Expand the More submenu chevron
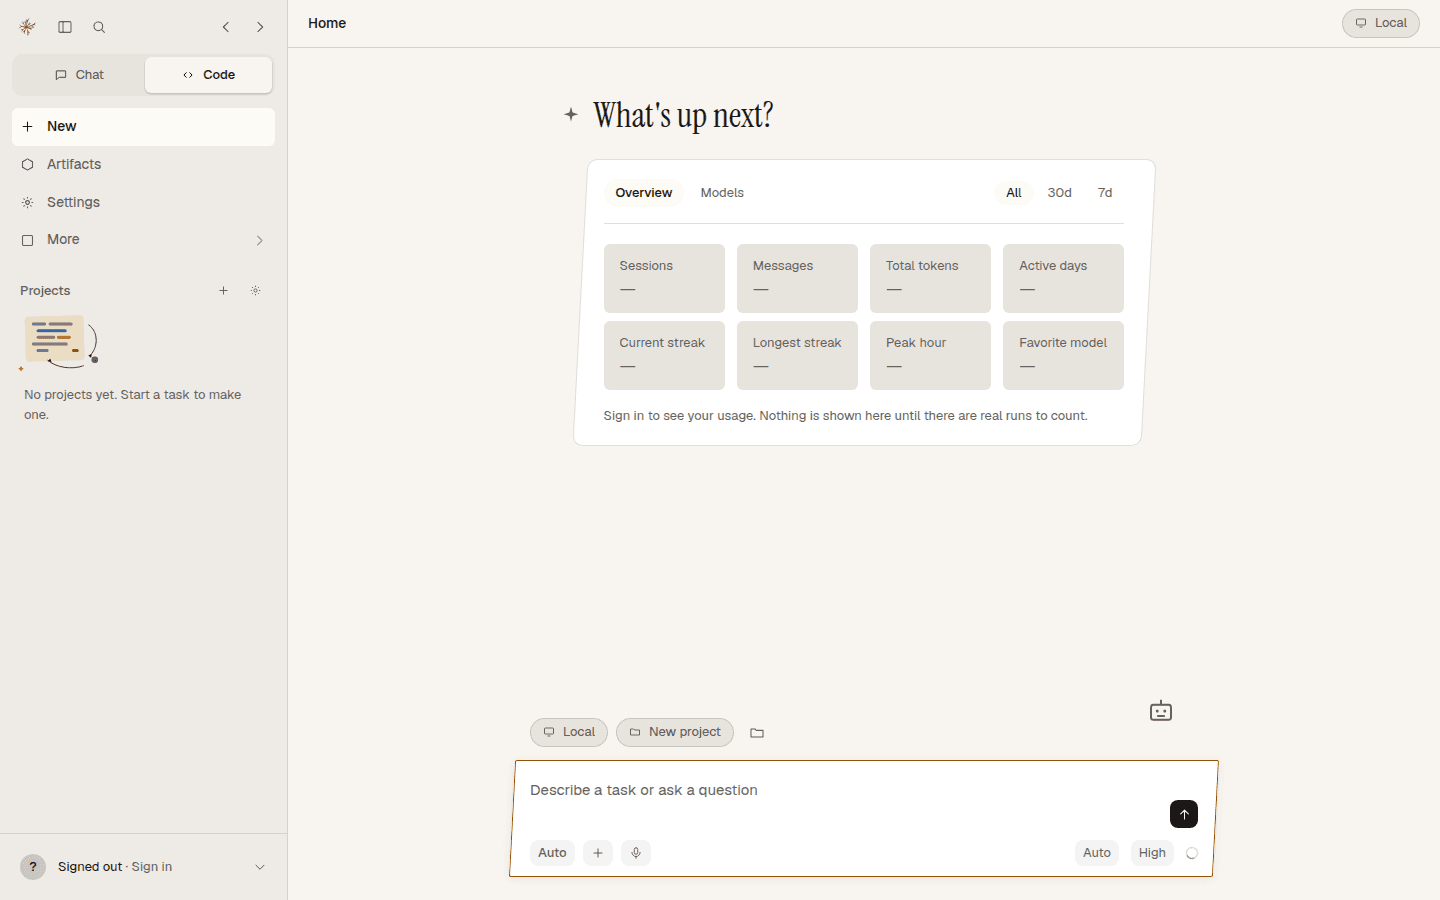The image size is (1440, 900). [260, 240]
